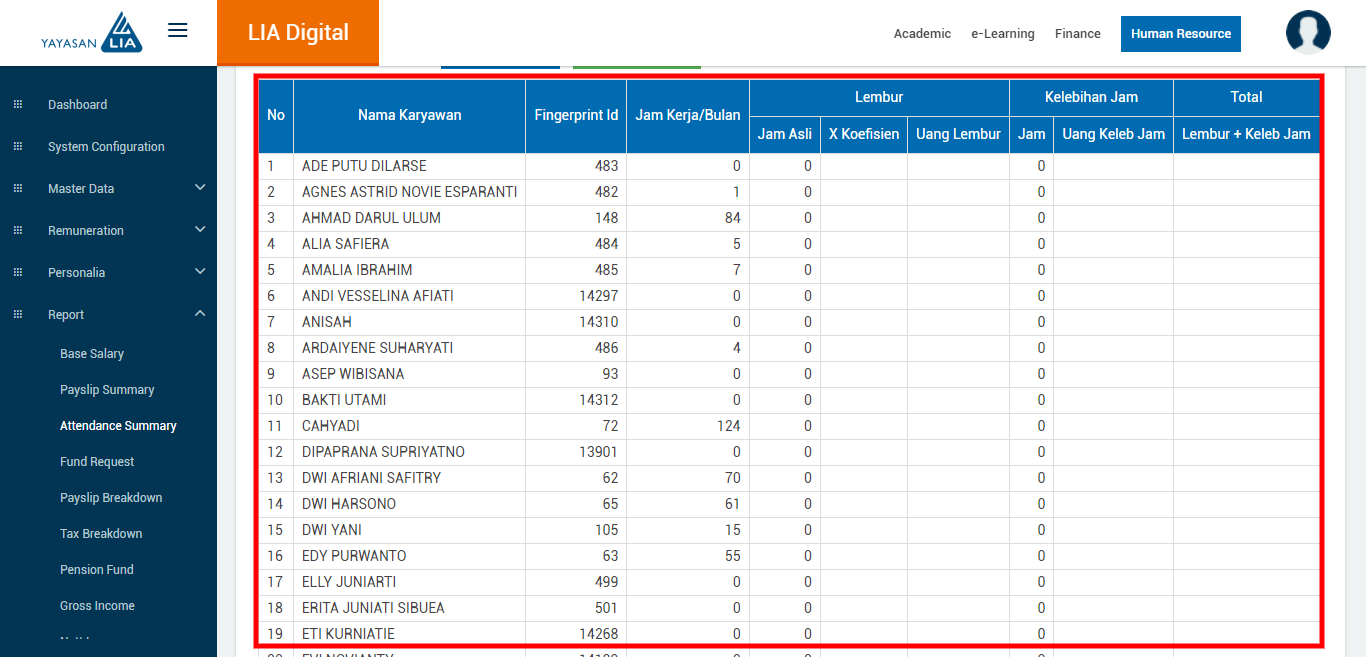Collapse the Report section chevron
This screenshot has width=1366, height=657.
(x=200, y=314)
